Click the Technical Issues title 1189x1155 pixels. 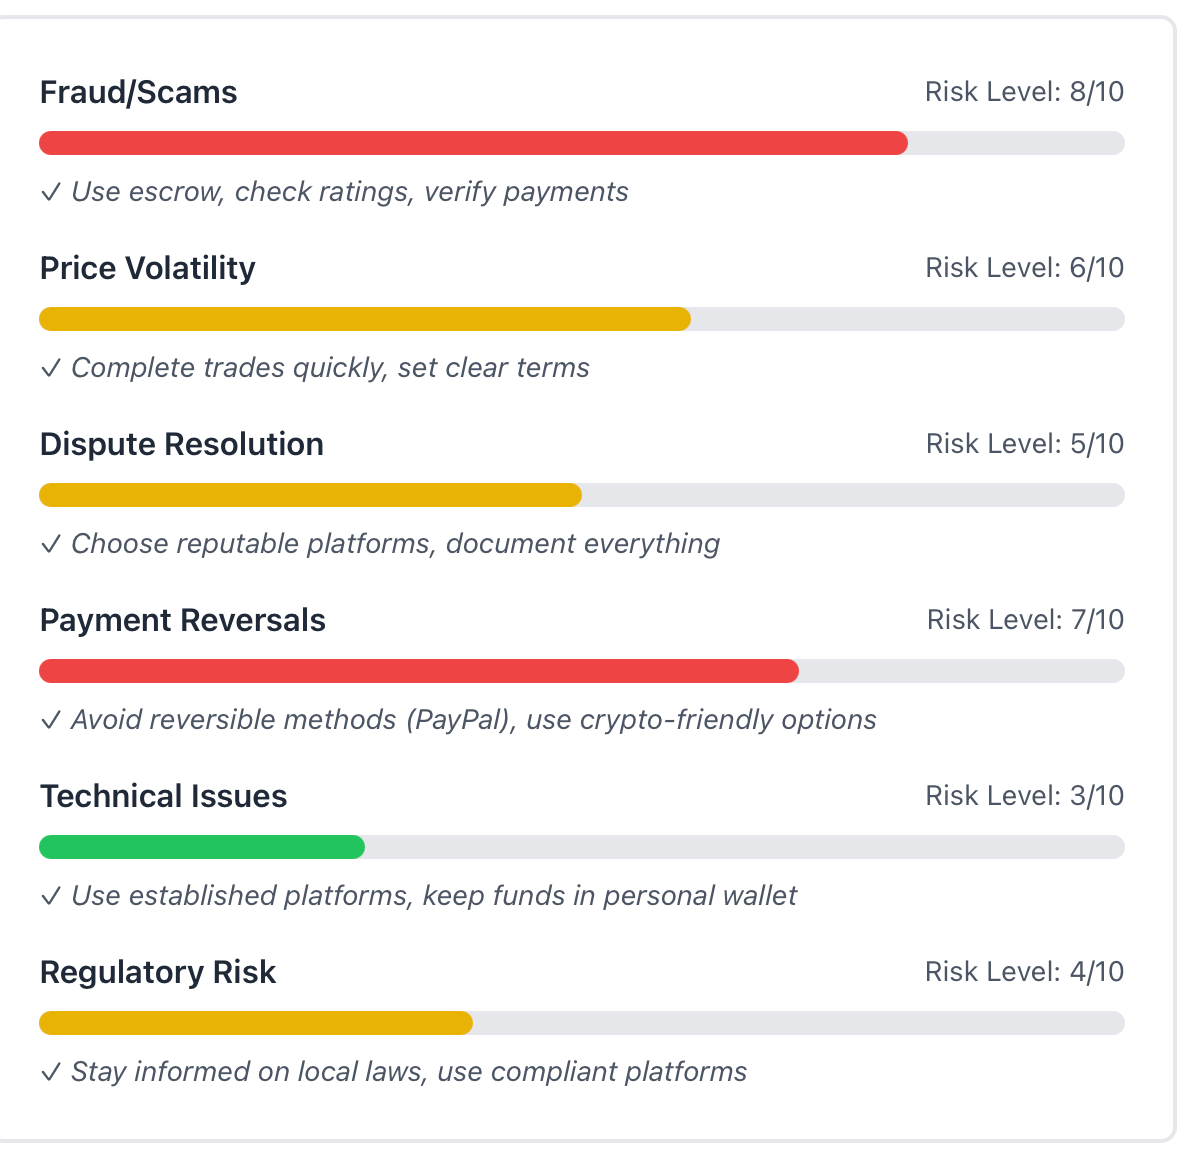(x=164, y=796)
